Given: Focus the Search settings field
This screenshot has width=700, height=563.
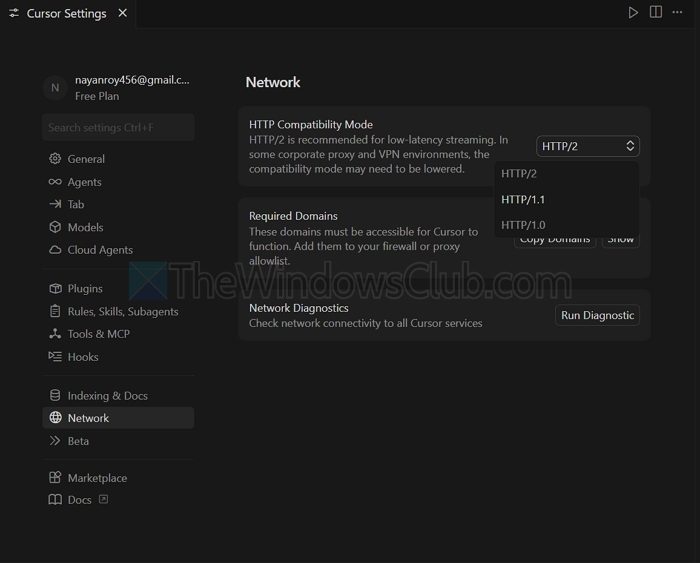Looking at the screenshot, I should coord(118,127).
